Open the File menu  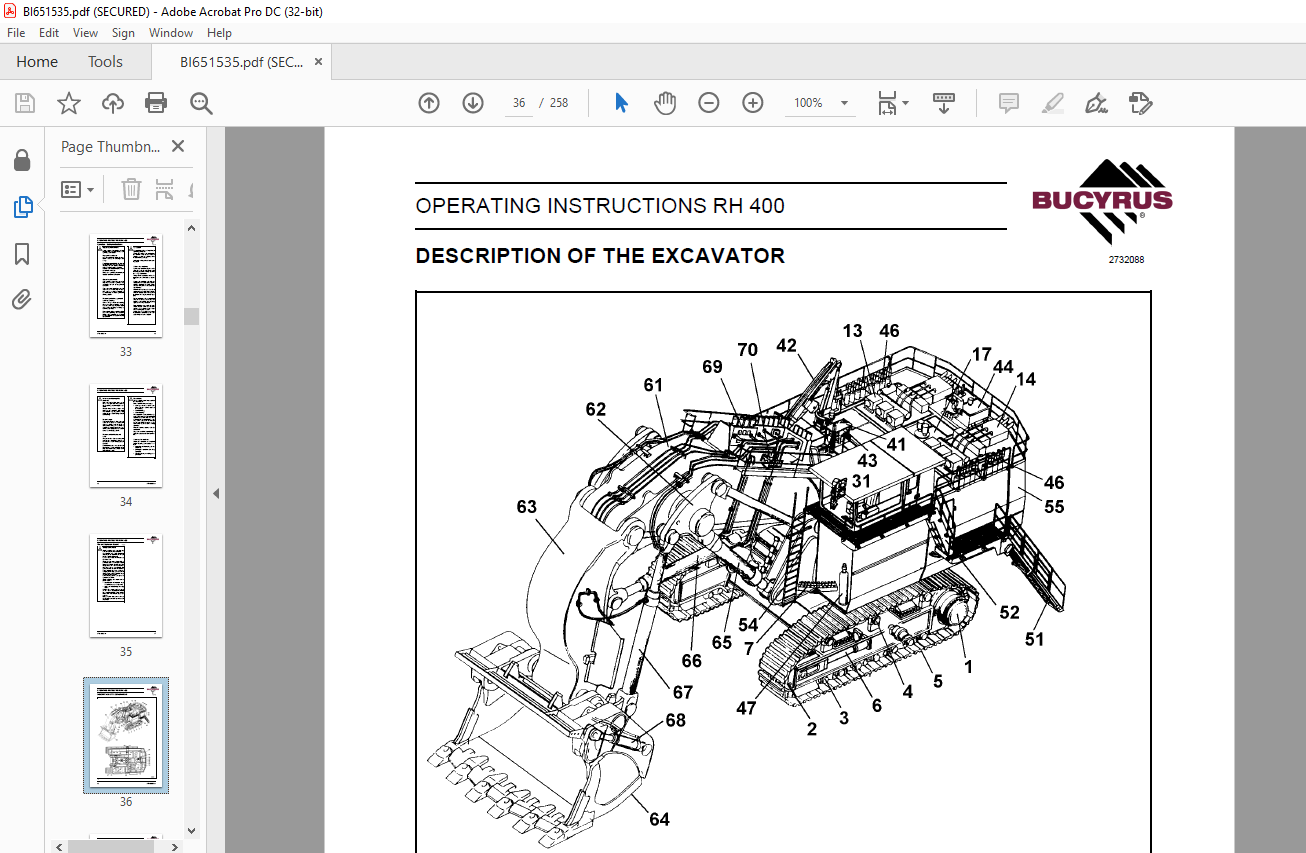coord(16,33)
